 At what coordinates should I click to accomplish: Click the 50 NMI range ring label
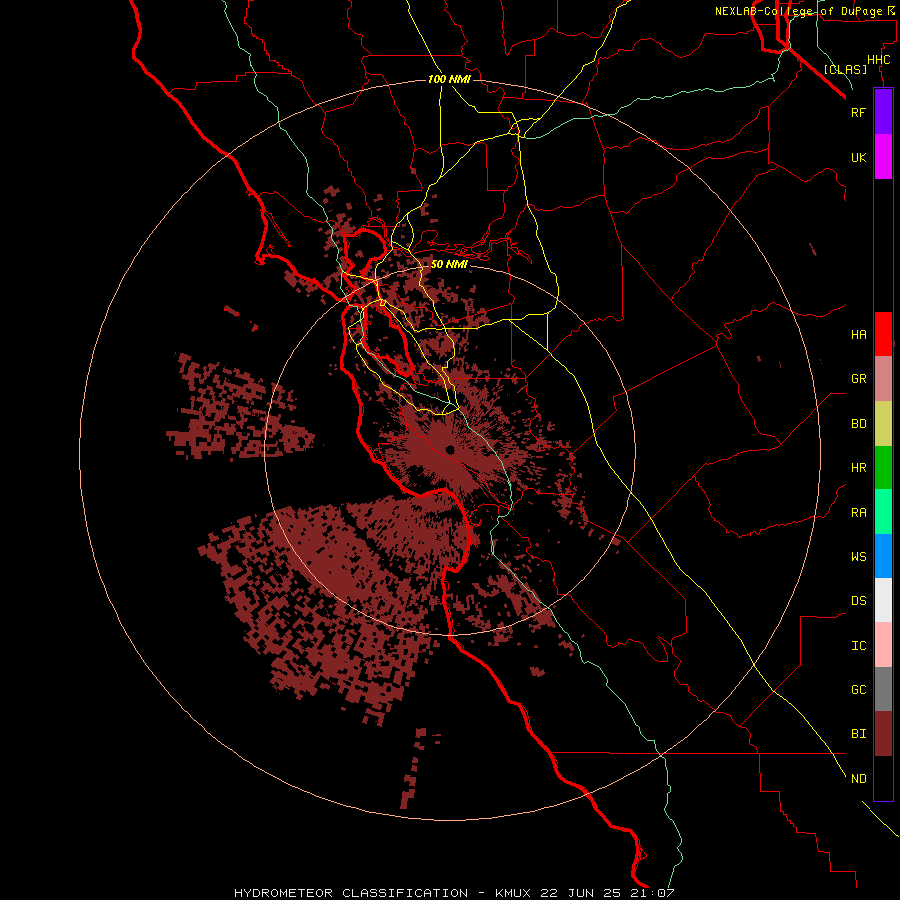[449, 264]
